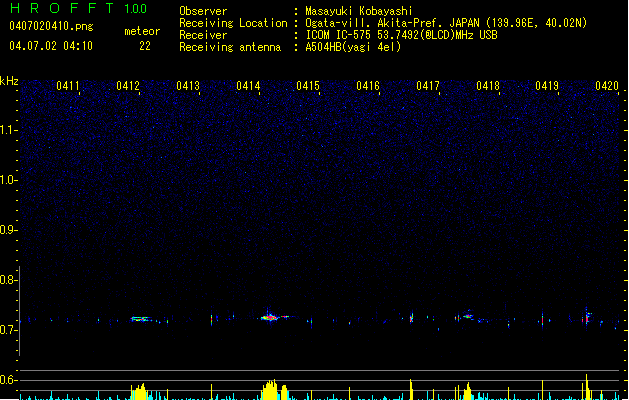Select the file name 0407020410.png
This screenshot has height=400, width=629.
tap(51, 26)
